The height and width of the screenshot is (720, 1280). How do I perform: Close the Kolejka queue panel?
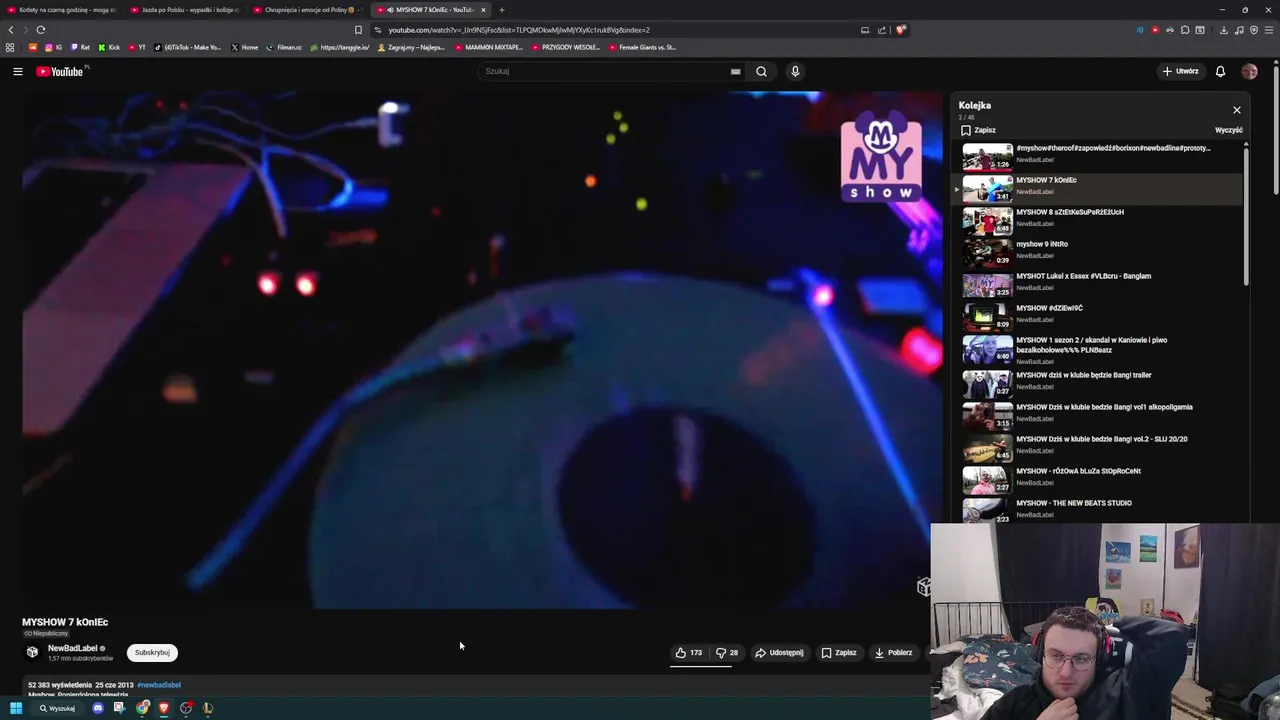point(1237,110)
